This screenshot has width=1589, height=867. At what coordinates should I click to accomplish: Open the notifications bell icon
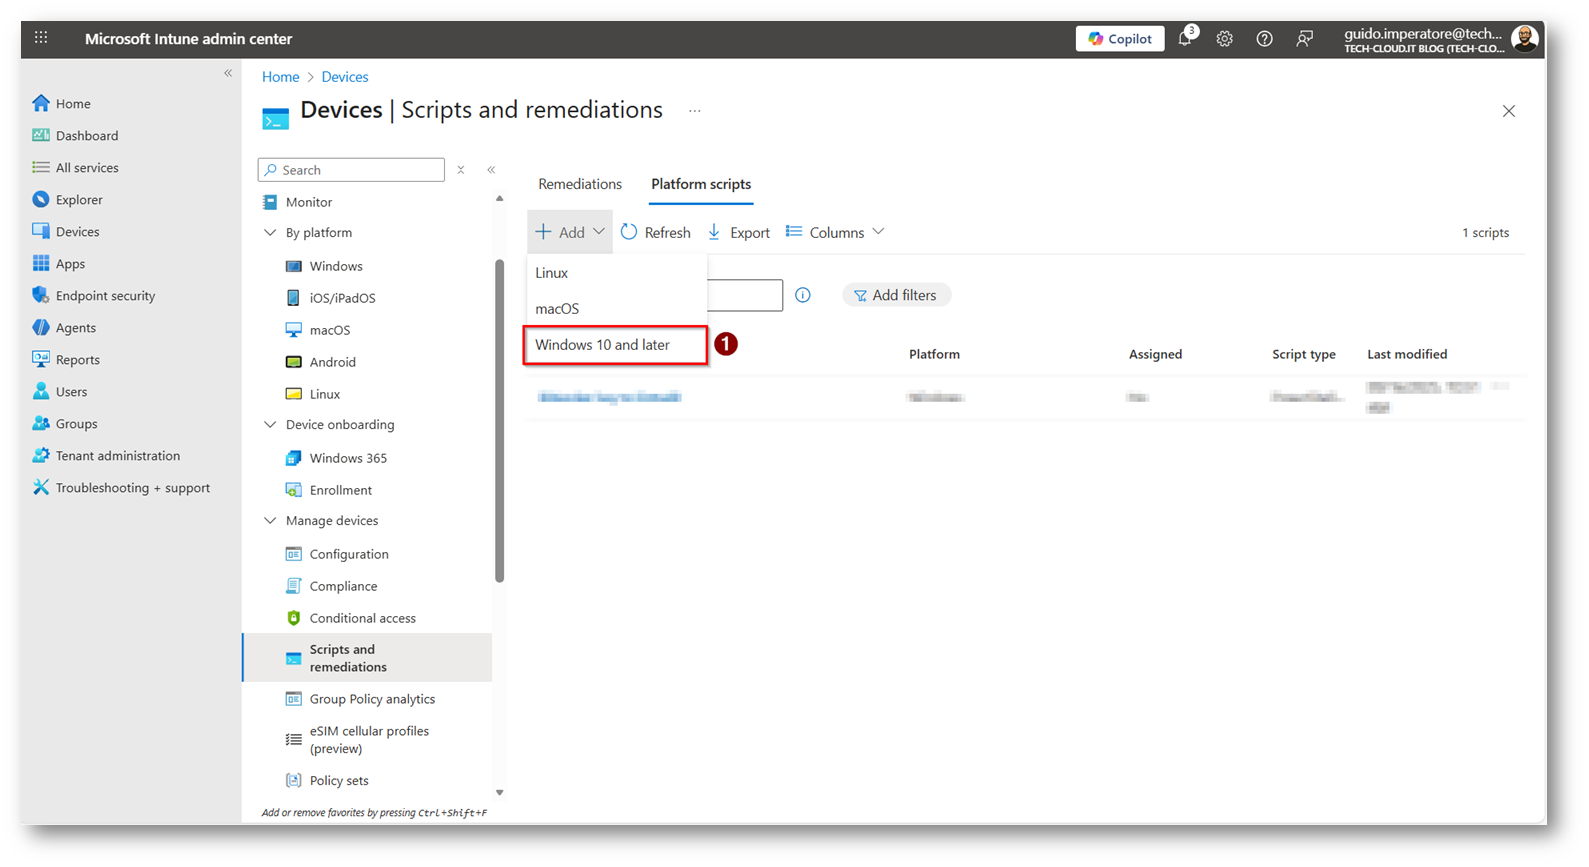pos(1185,39)
